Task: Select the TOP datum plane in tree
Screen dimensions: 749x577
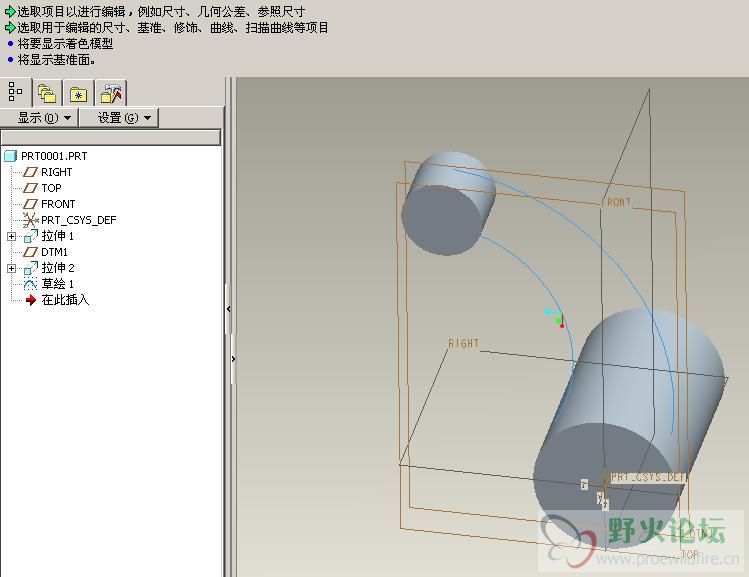Action: click(51, 188)
